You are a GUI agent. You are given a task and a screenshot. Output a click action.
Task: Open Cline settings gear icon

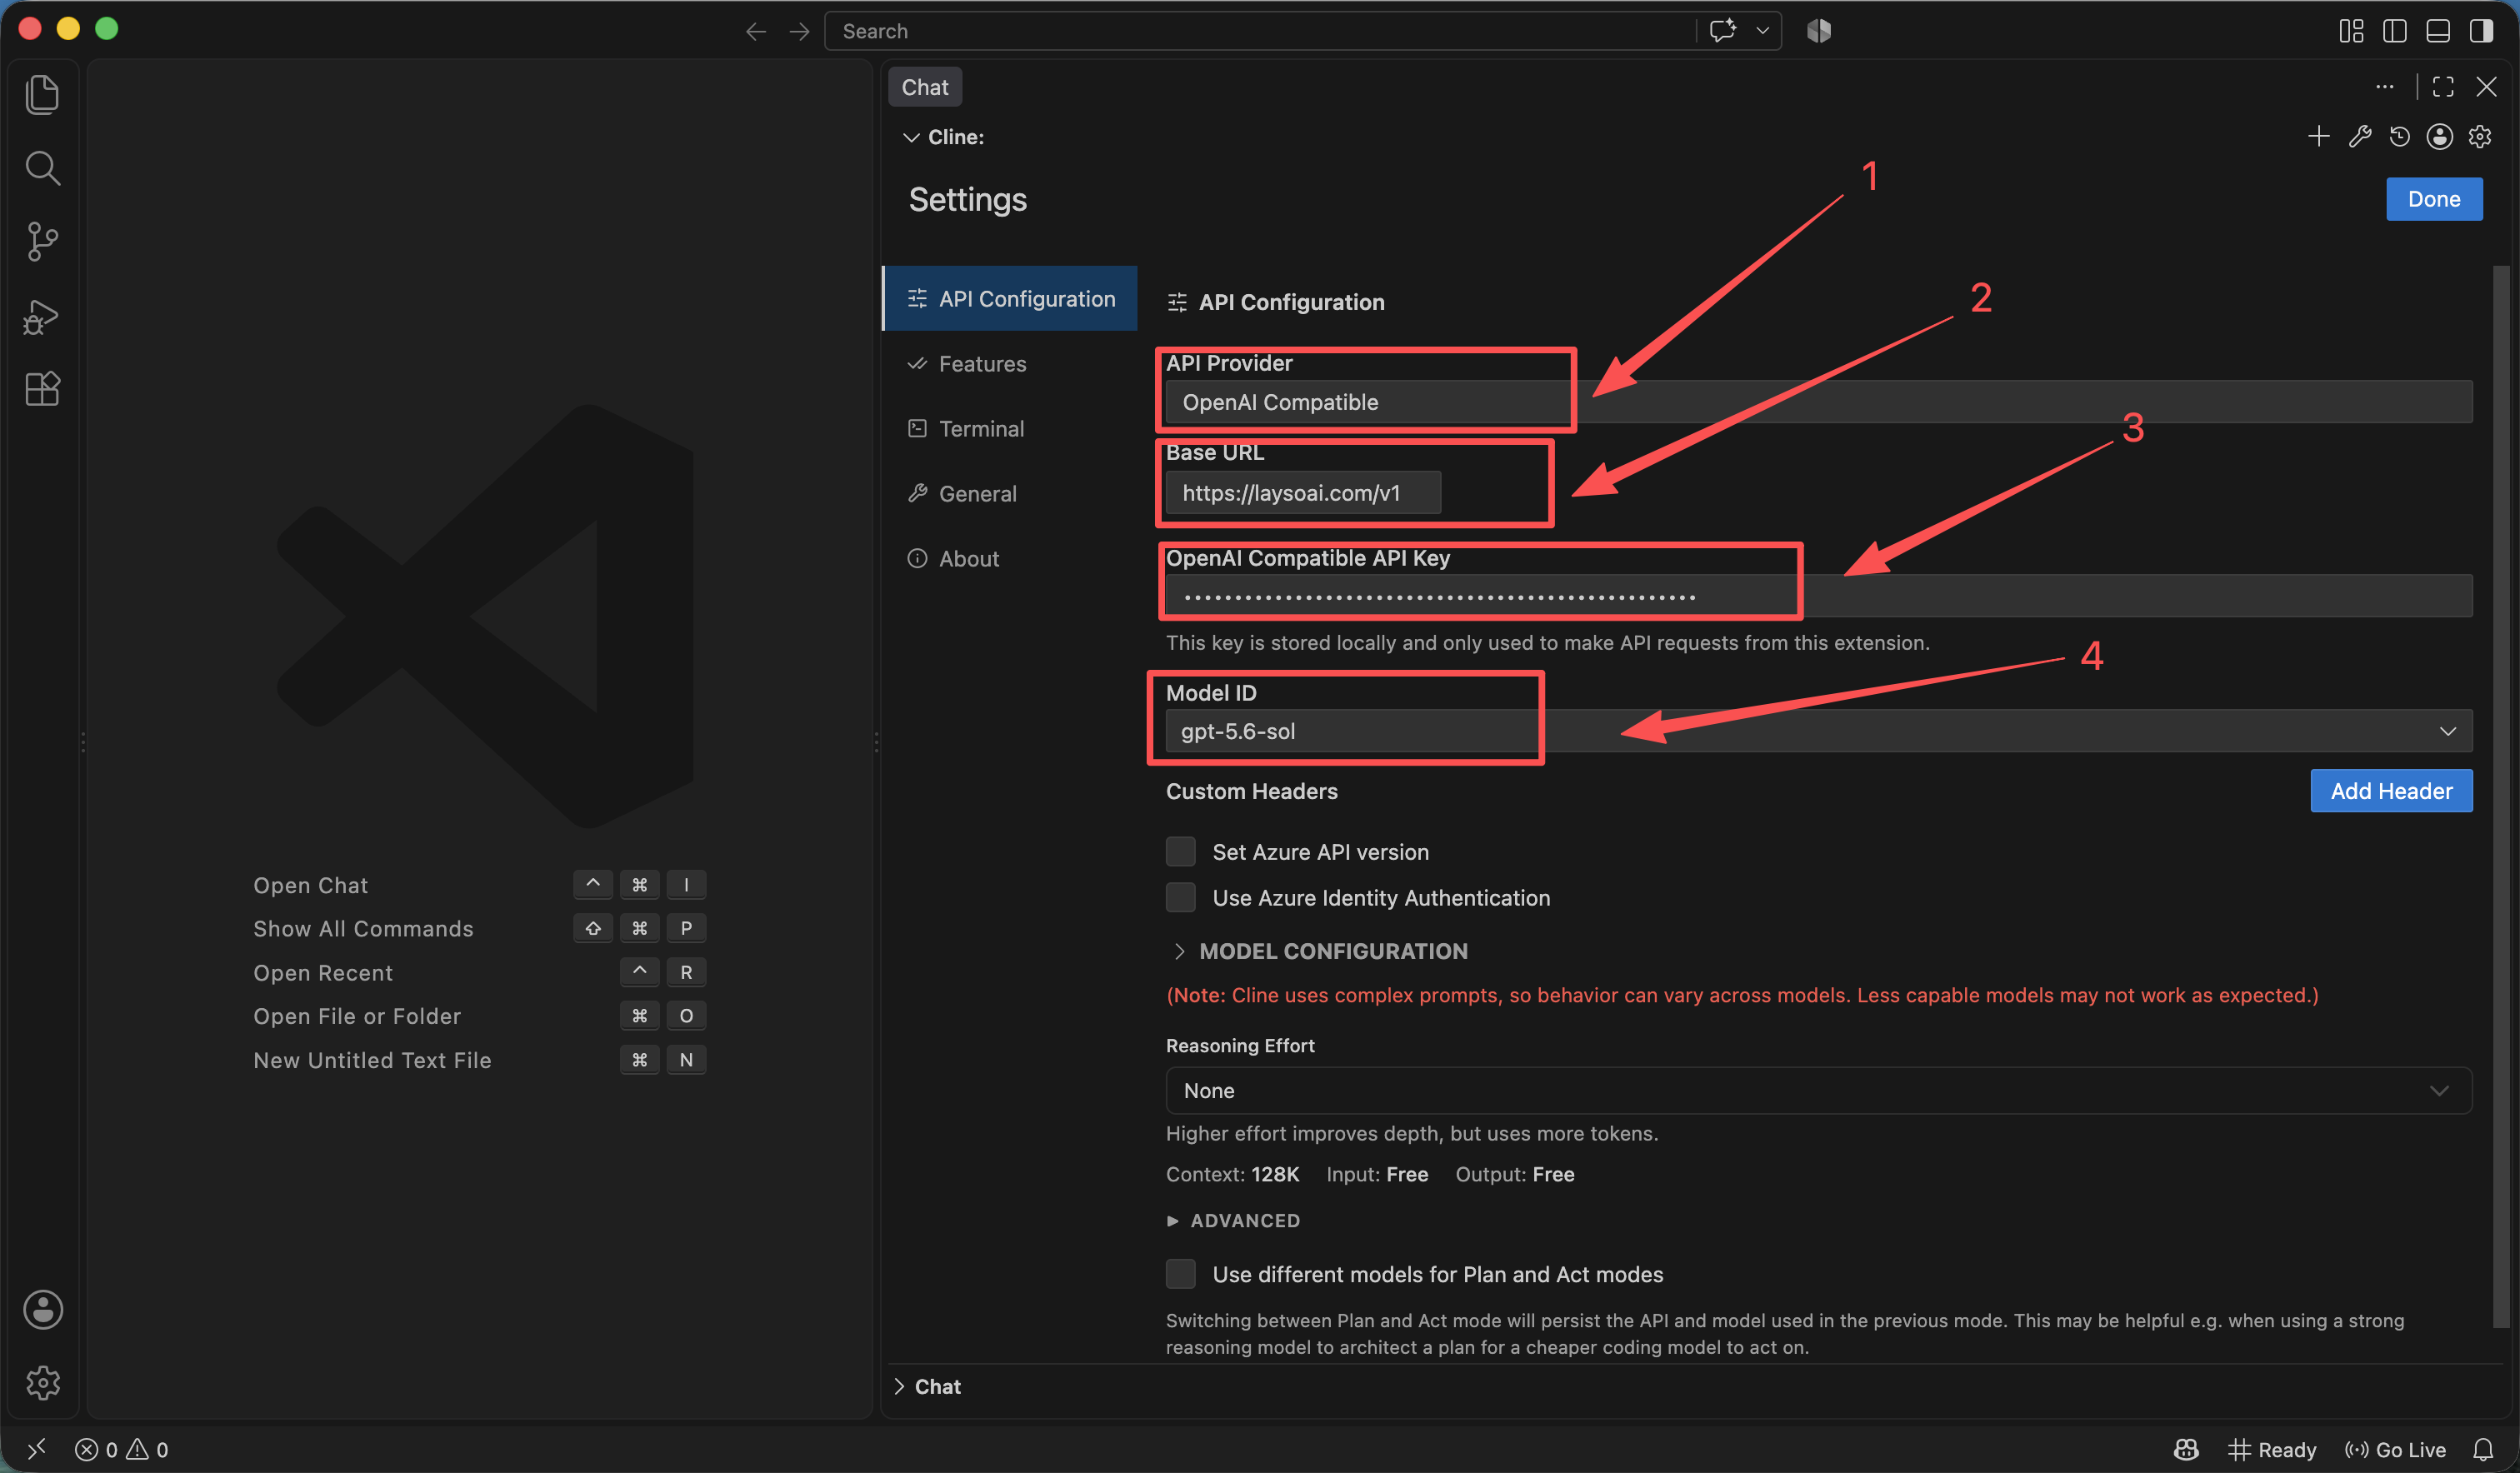pyautogui.click(x=2480, y=136)
